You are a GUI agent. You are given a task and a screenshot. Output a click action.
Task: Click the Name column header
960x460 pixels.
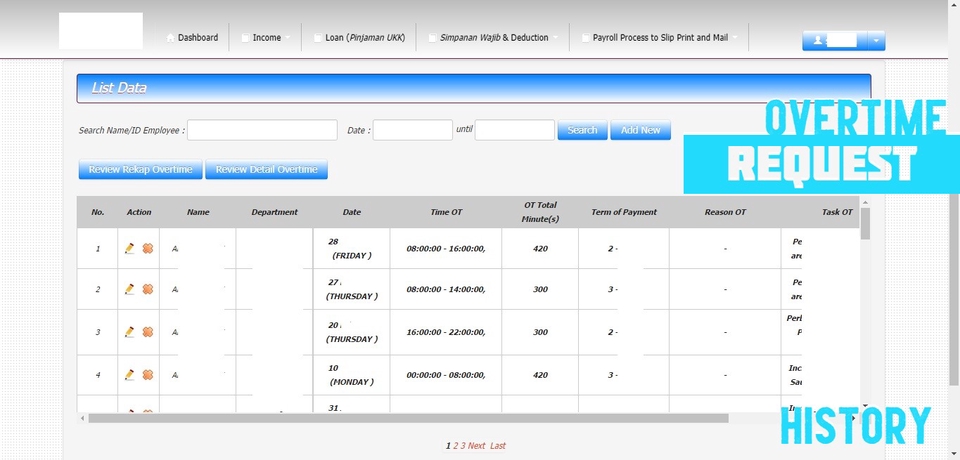[198, 212]
